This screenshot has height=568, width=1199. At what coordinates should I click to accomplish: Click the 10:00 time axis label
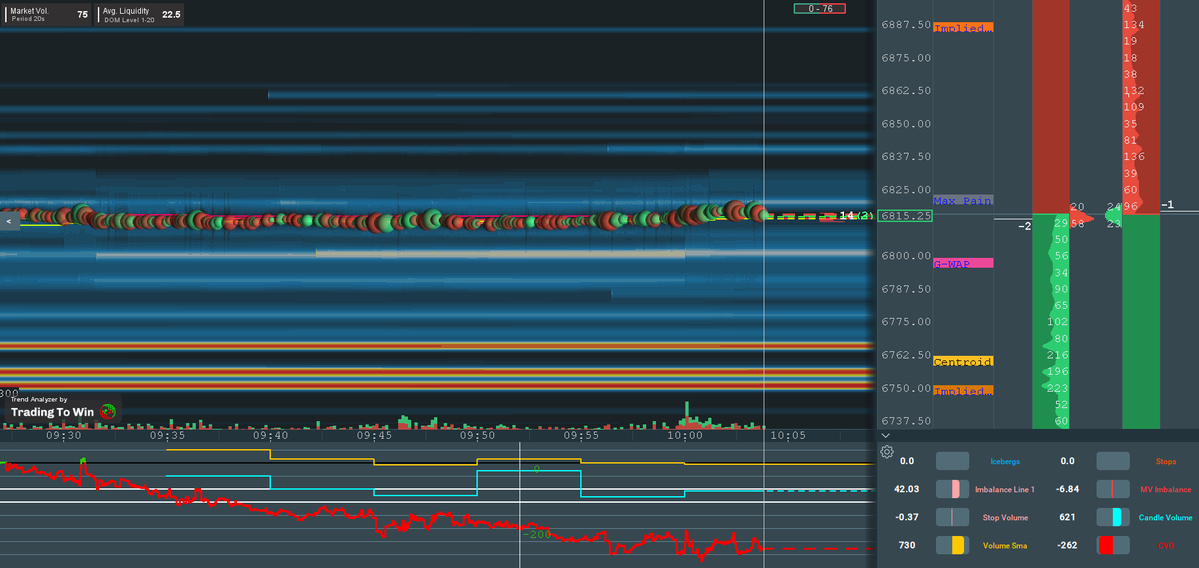pos(684,435)
